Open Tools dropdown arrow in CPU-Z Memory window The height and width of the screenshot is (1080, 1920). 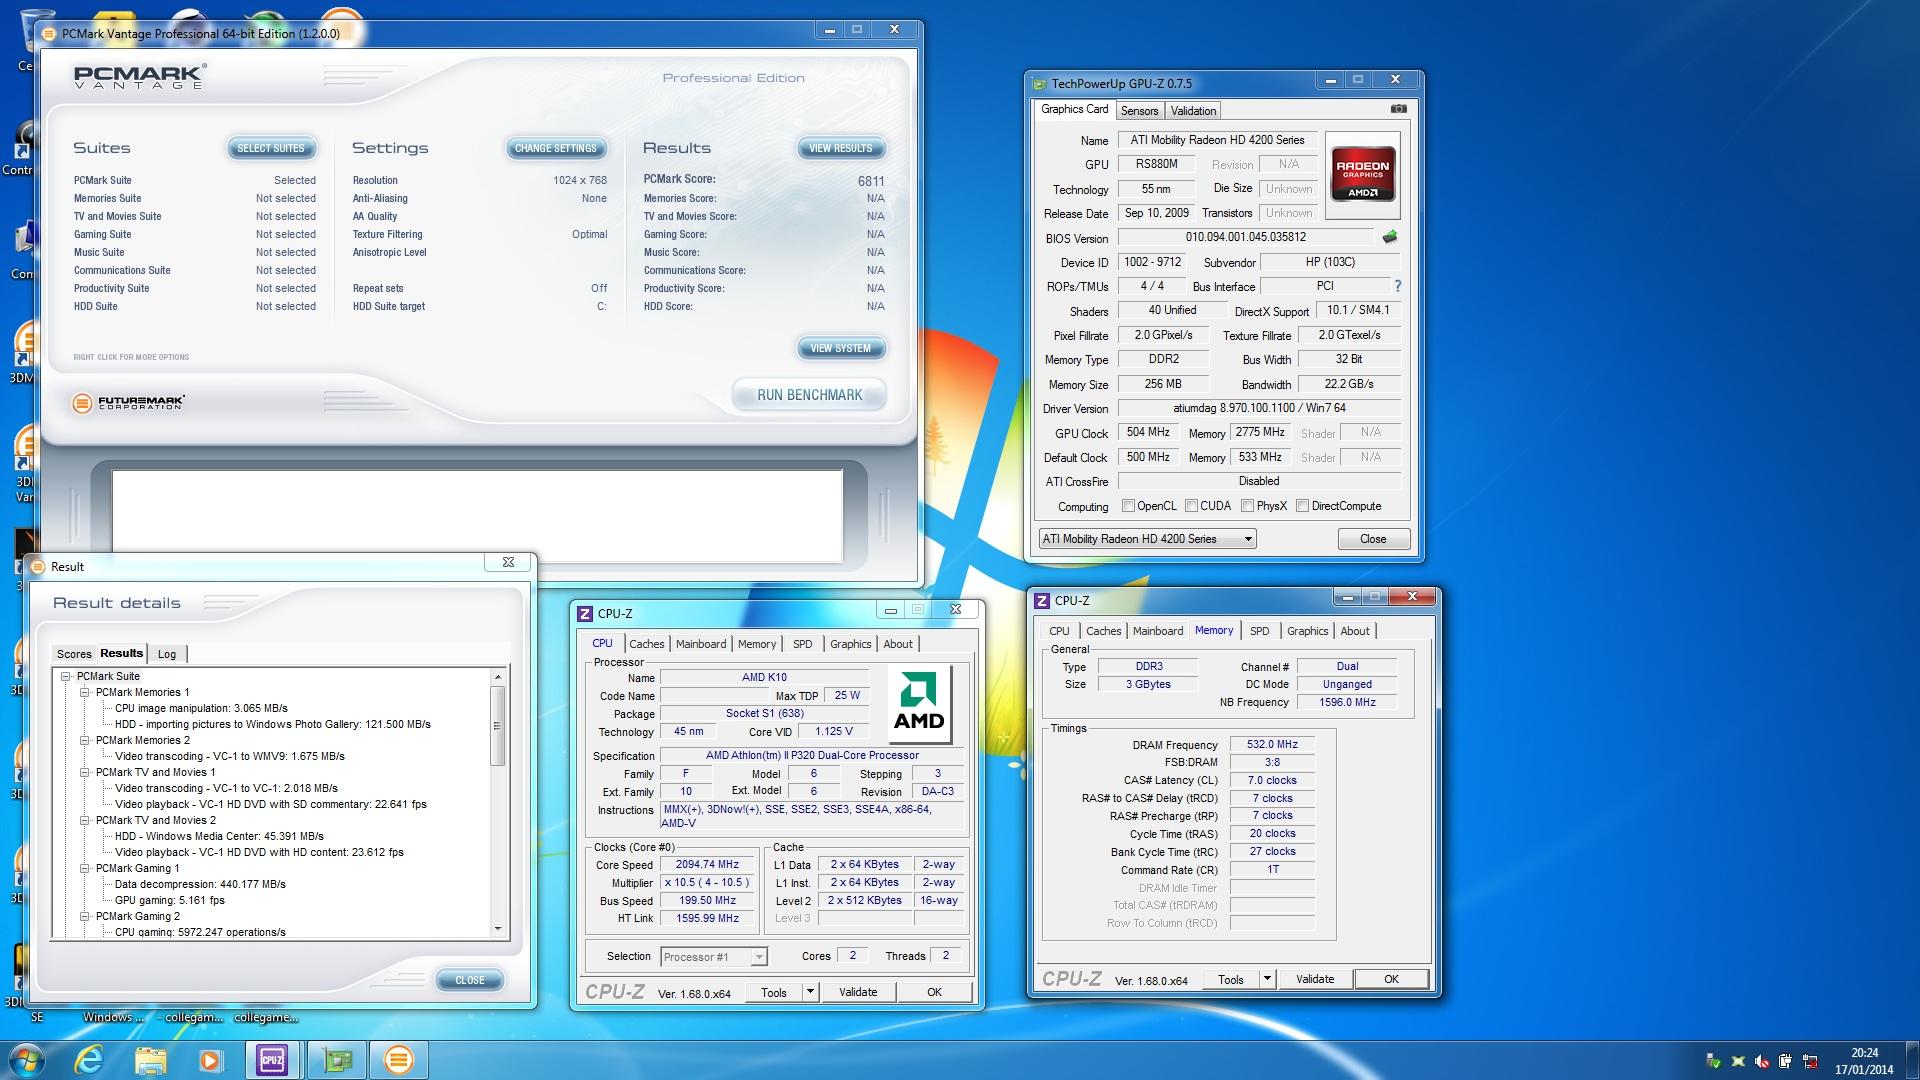(x=1267, y=980)
